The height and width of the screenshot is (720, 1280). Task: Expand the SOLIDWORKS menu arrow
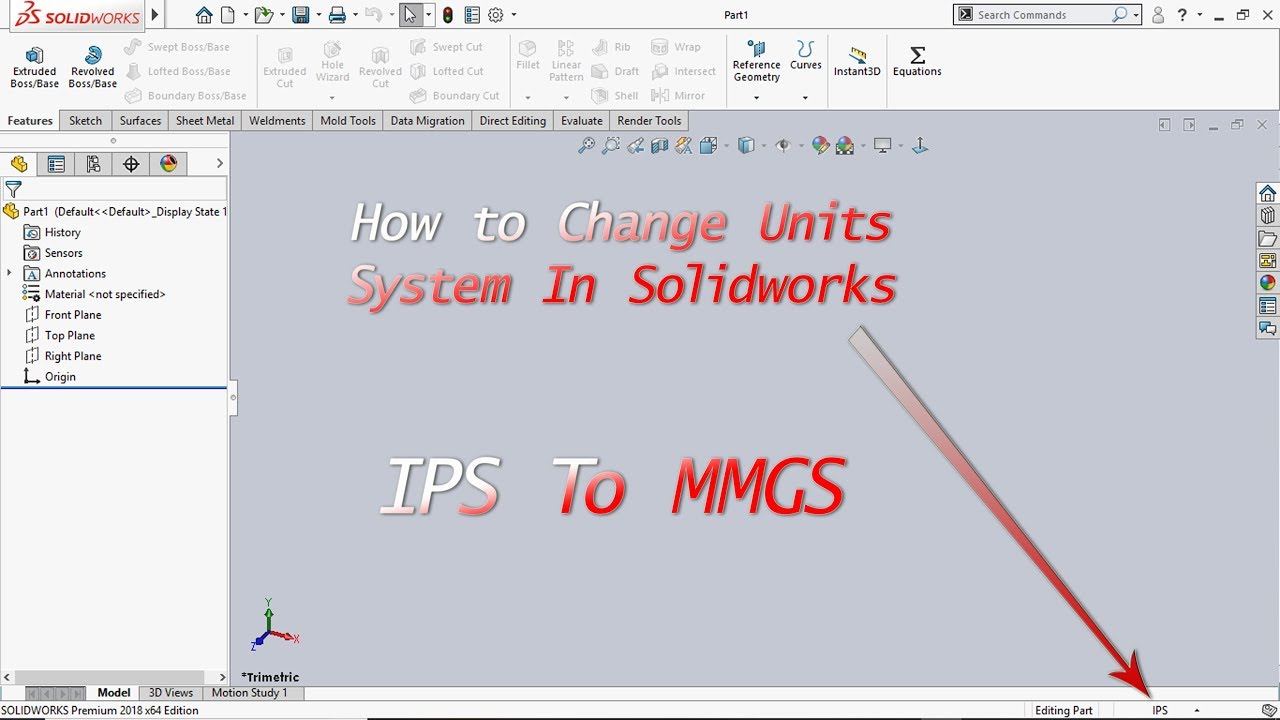click(155, 15)
